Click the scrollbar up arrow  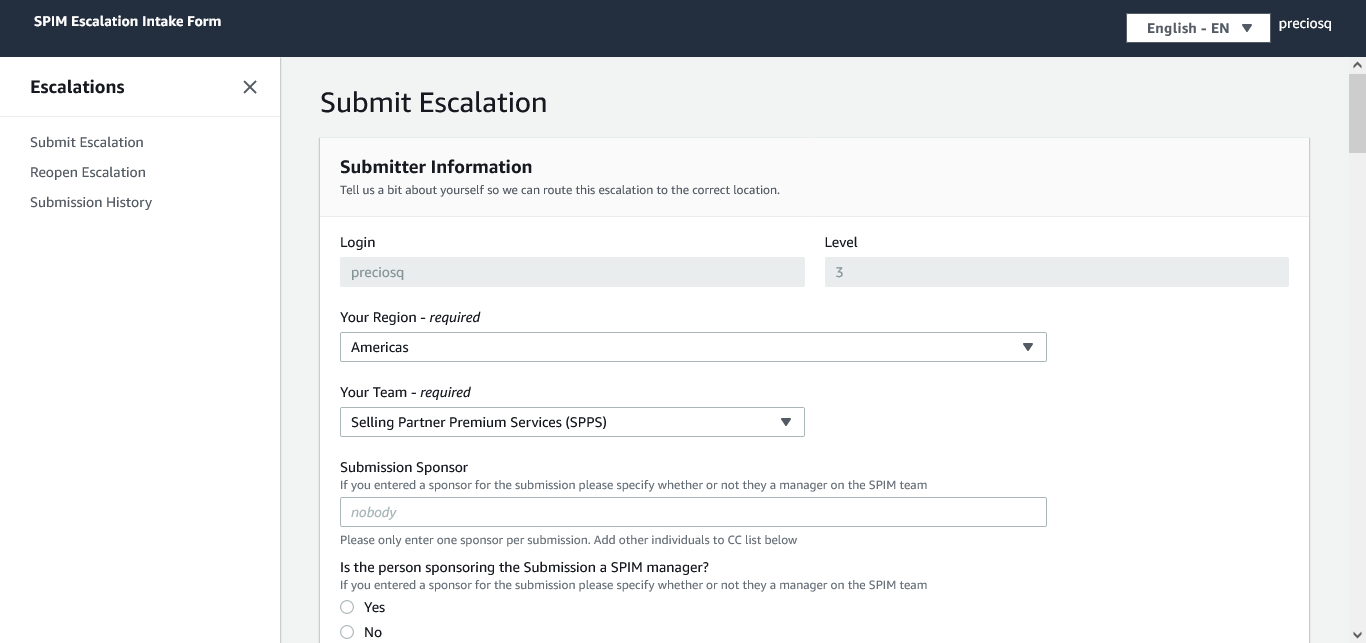click(1357, 65)
